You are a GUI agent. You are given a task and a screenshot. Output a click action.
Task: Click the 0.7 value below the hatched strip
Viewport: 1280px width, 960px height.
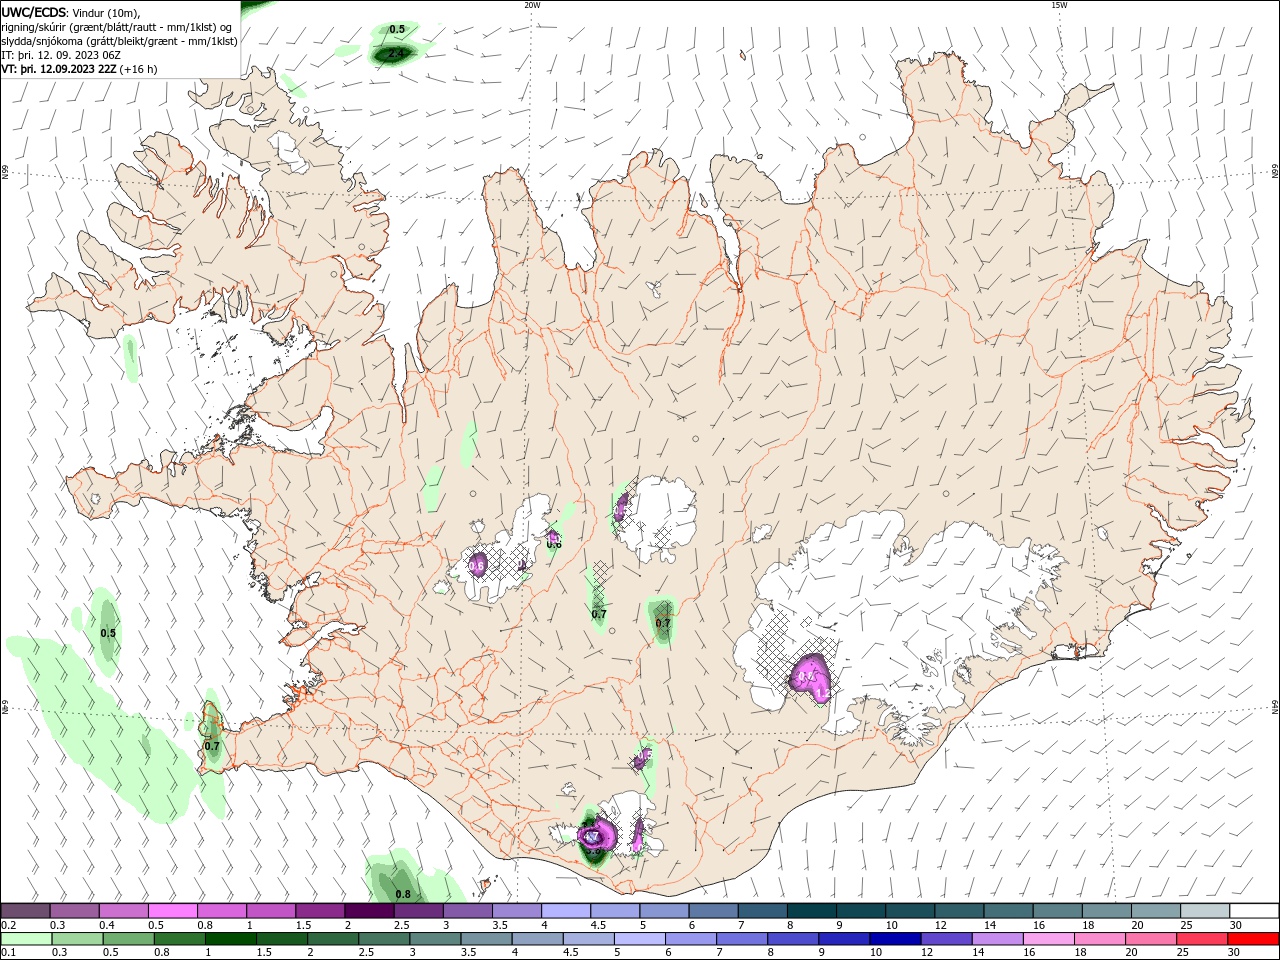tap(599, 614)
